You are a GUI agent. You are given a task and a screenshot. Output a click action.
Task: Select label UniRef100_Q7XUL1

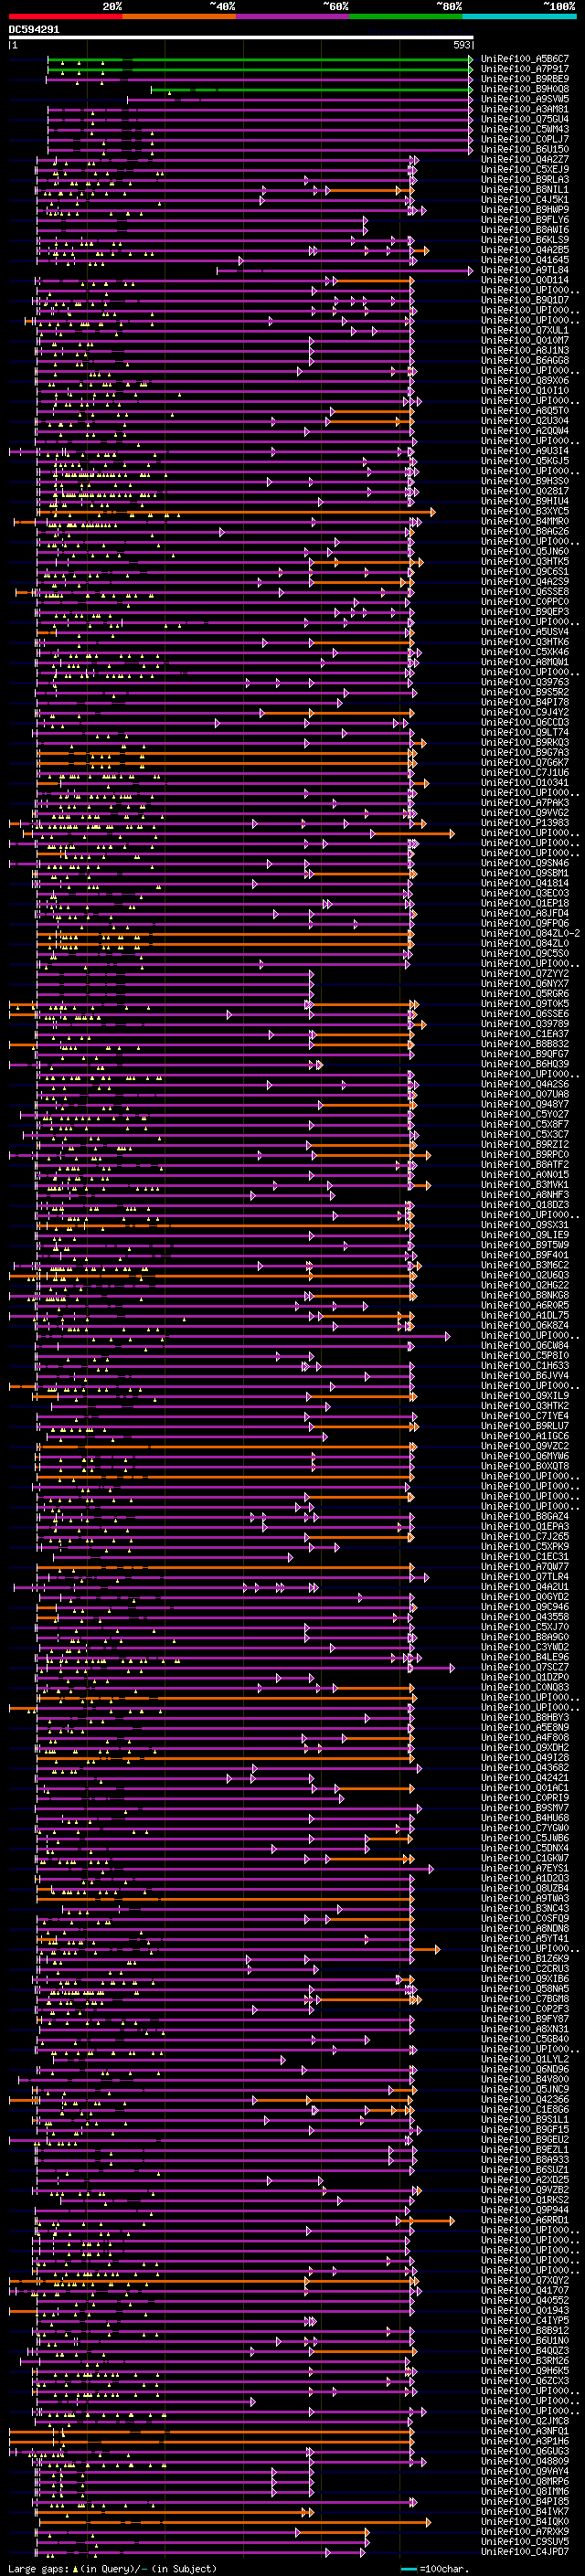tap(525, 330)
